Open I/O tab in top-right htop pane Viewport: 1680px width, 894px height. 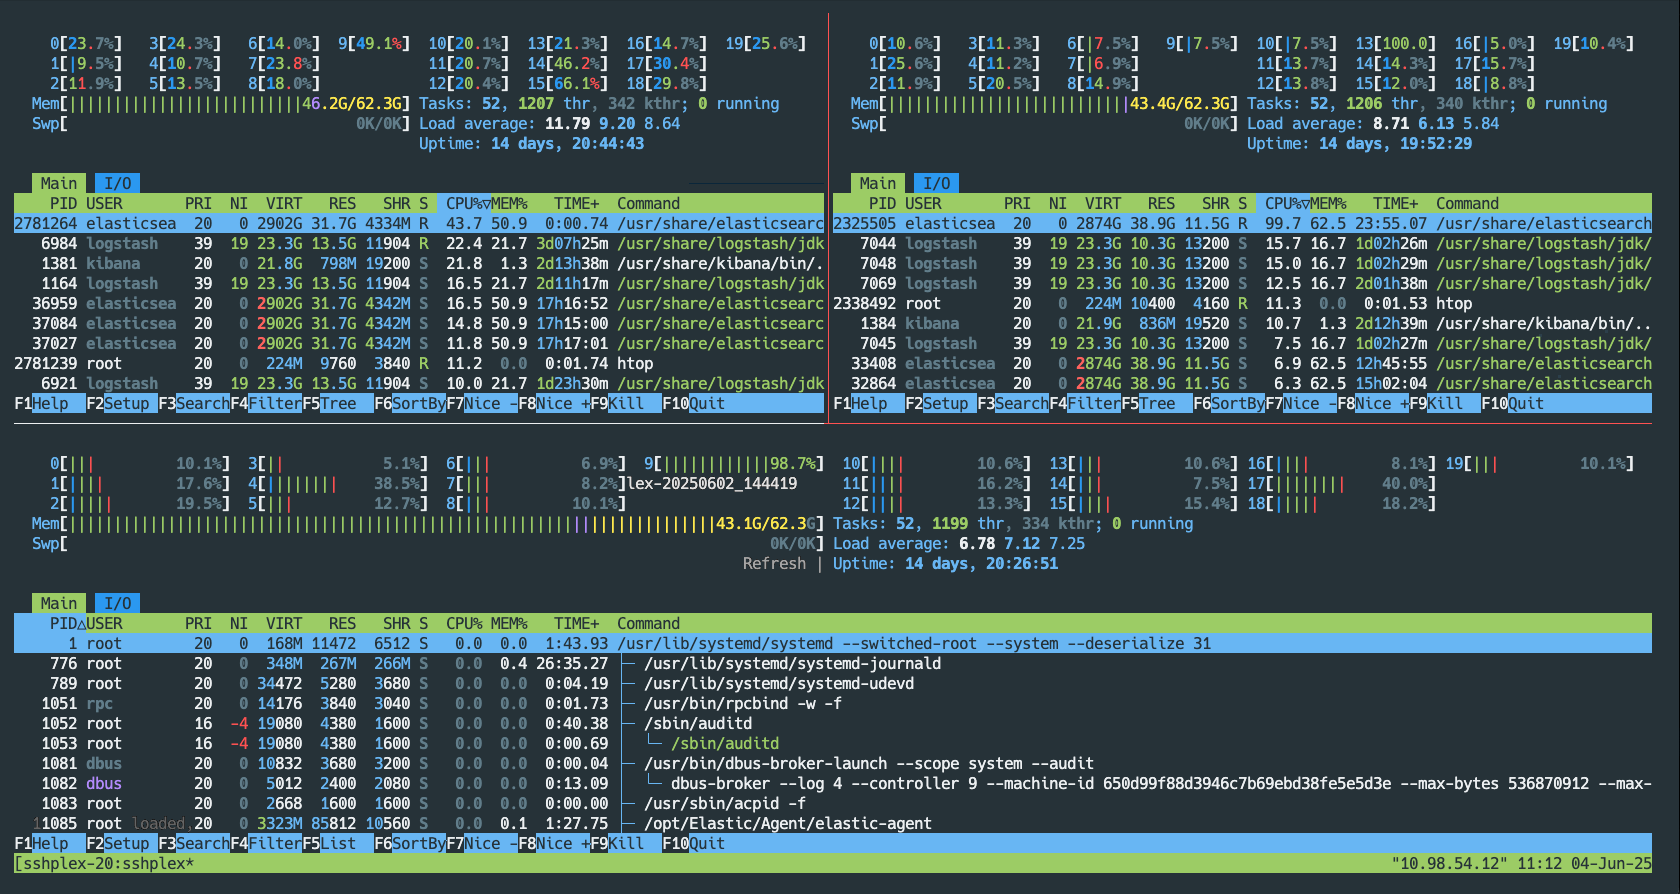point(937,183)
